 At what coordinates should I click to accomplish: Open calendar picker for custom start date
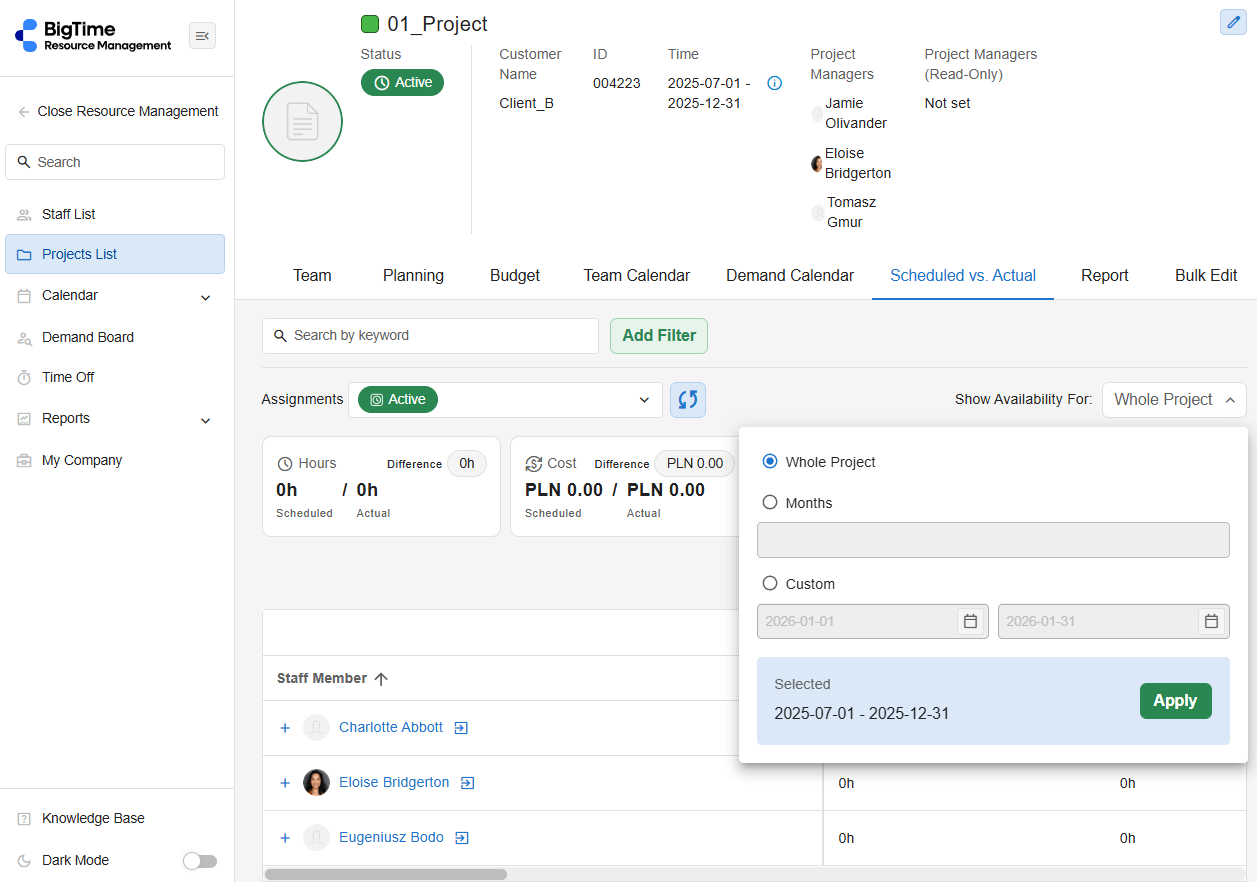(969, 621)
